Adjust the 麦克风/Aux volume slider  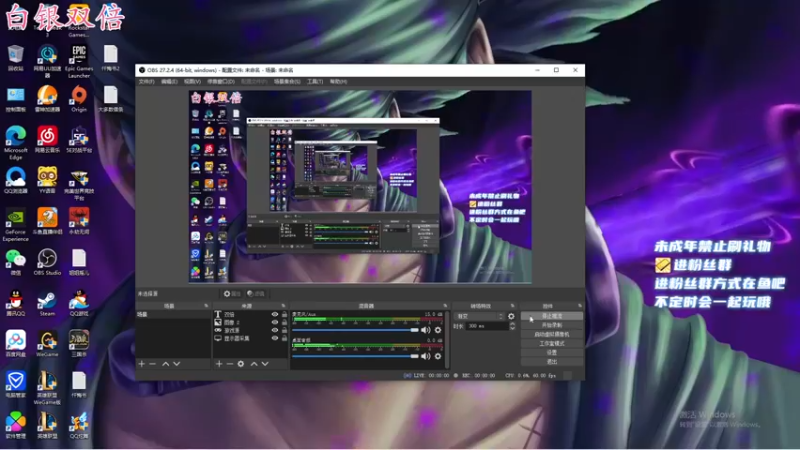point(356,330)
